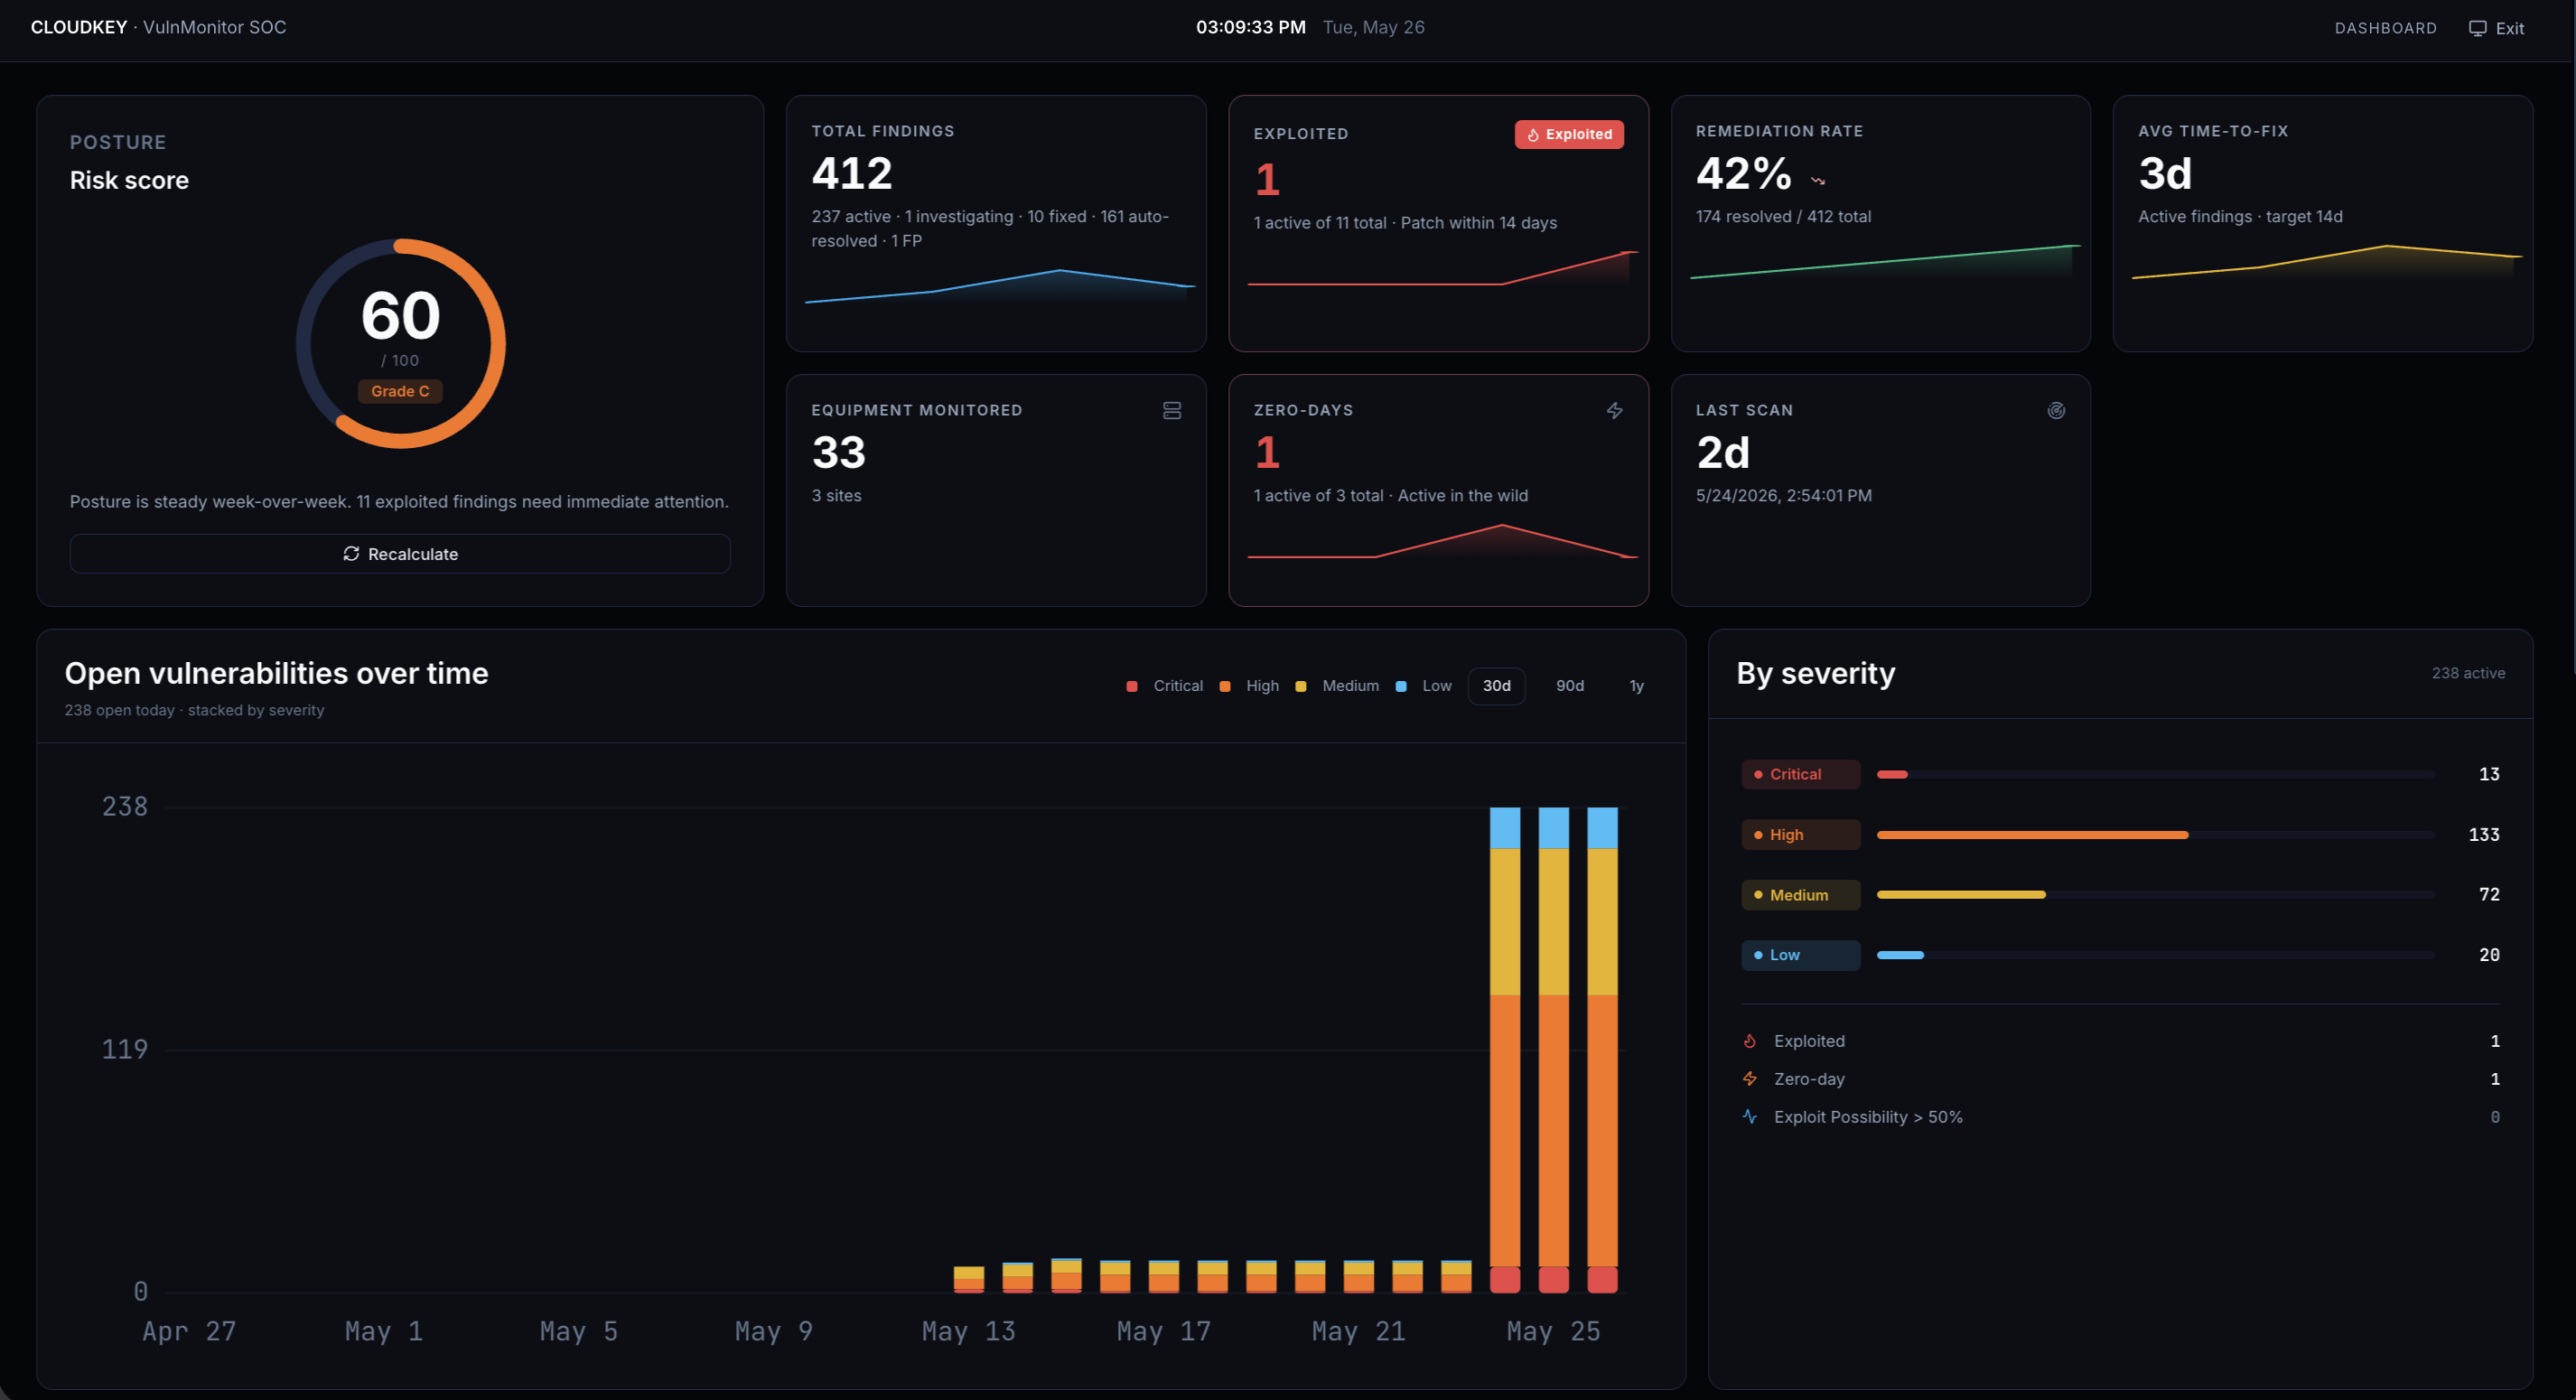Click the Zero-day count row label
2576x1400 pixels.
pos(1808,1079)
